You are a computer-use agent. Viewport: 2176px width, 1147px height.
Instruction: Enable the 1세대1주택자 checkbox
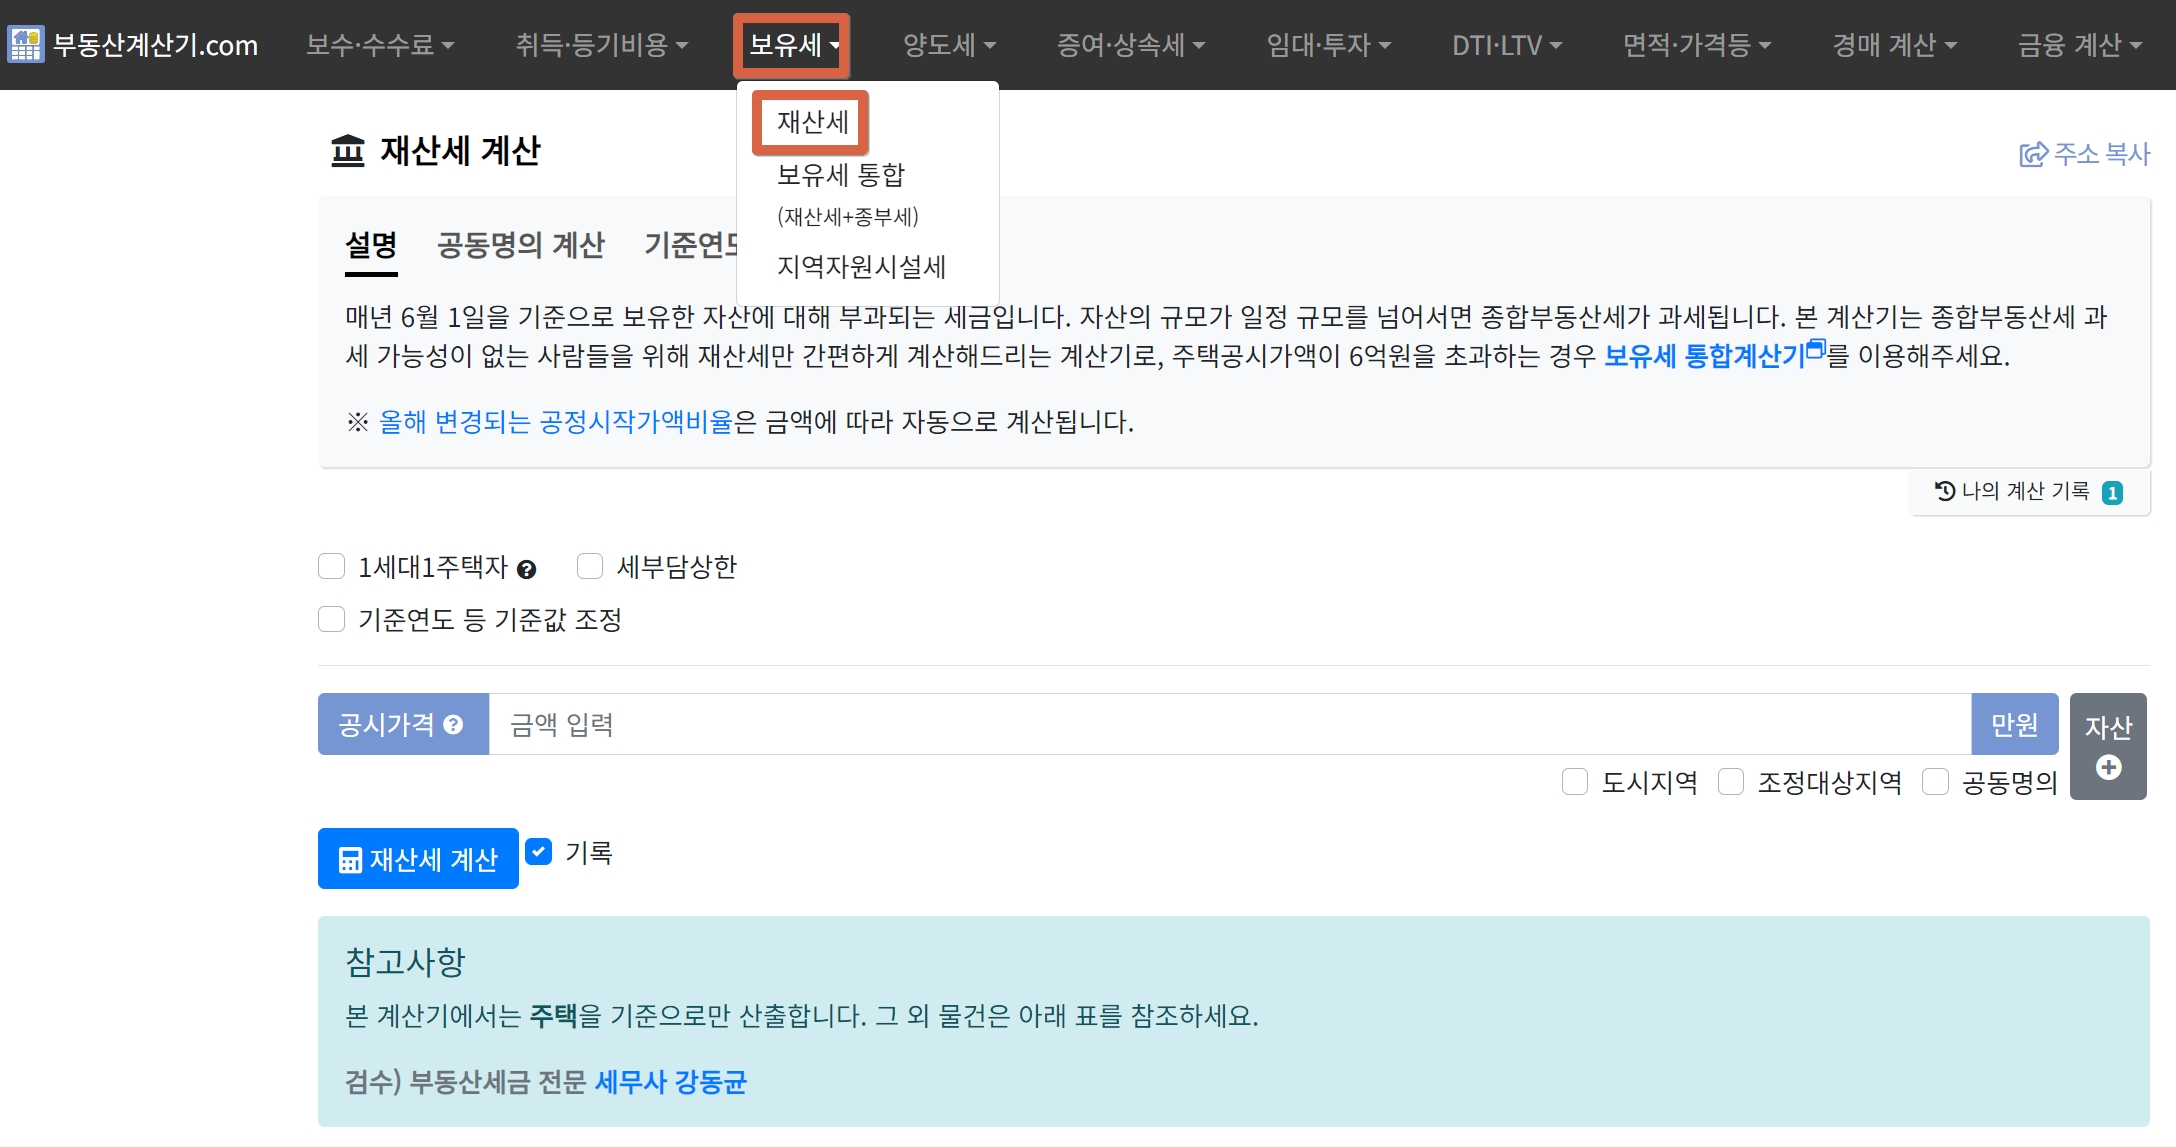[331, 567]
